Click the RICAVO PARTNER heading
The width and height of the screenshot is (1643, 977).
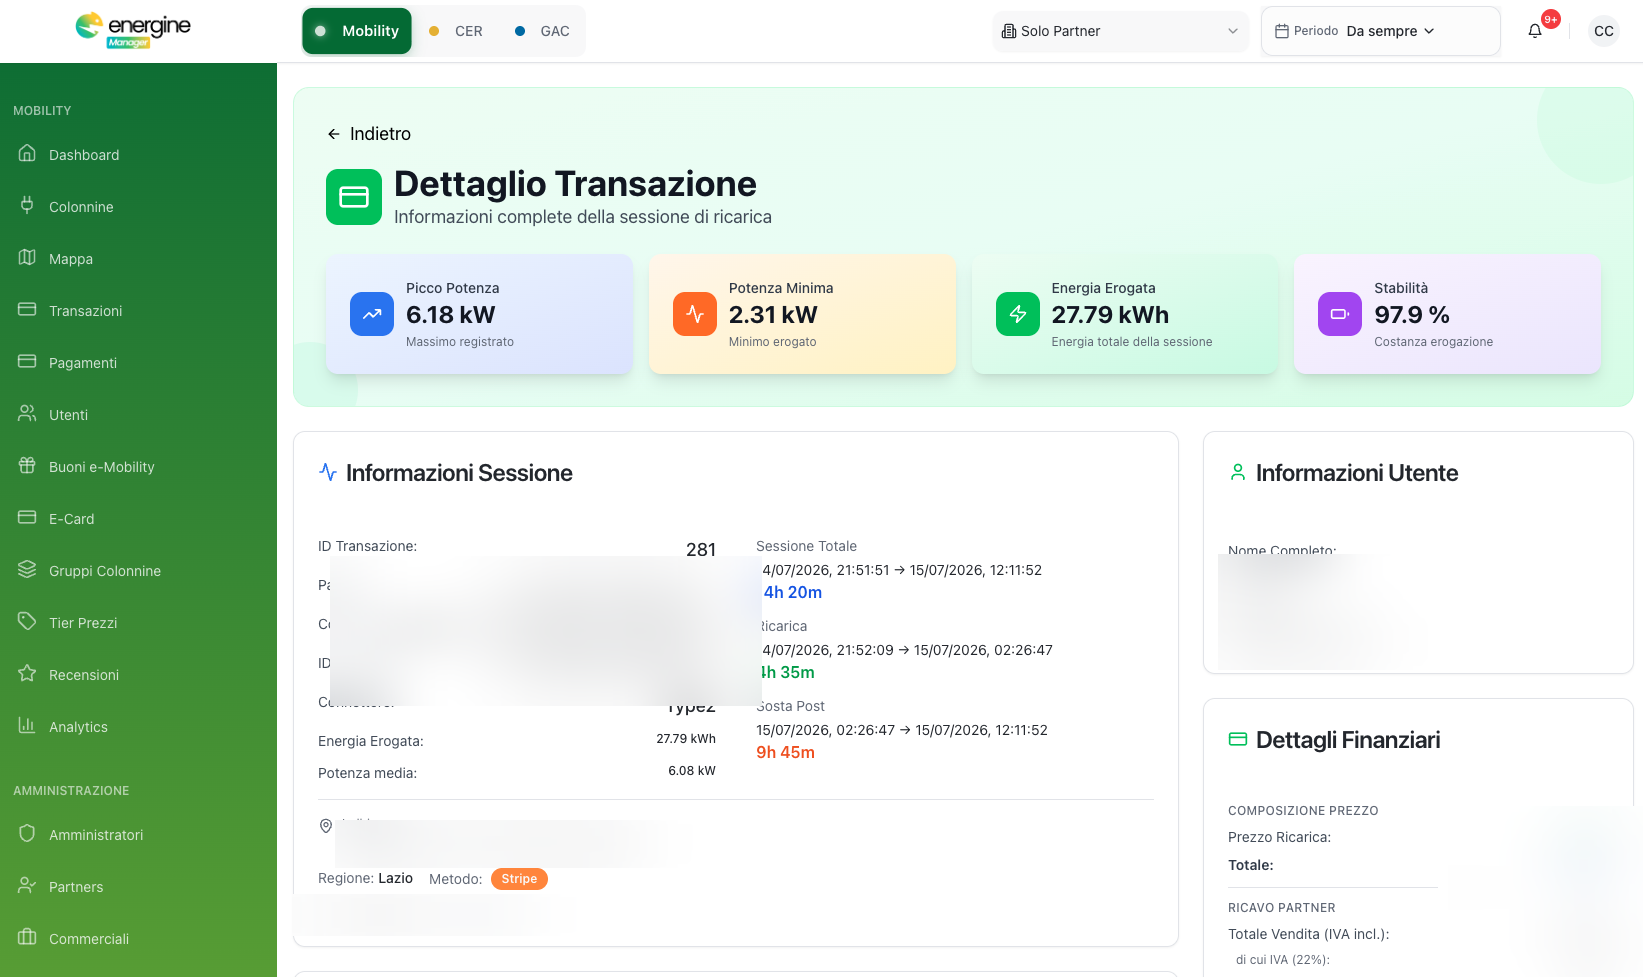coord(1281,908)
